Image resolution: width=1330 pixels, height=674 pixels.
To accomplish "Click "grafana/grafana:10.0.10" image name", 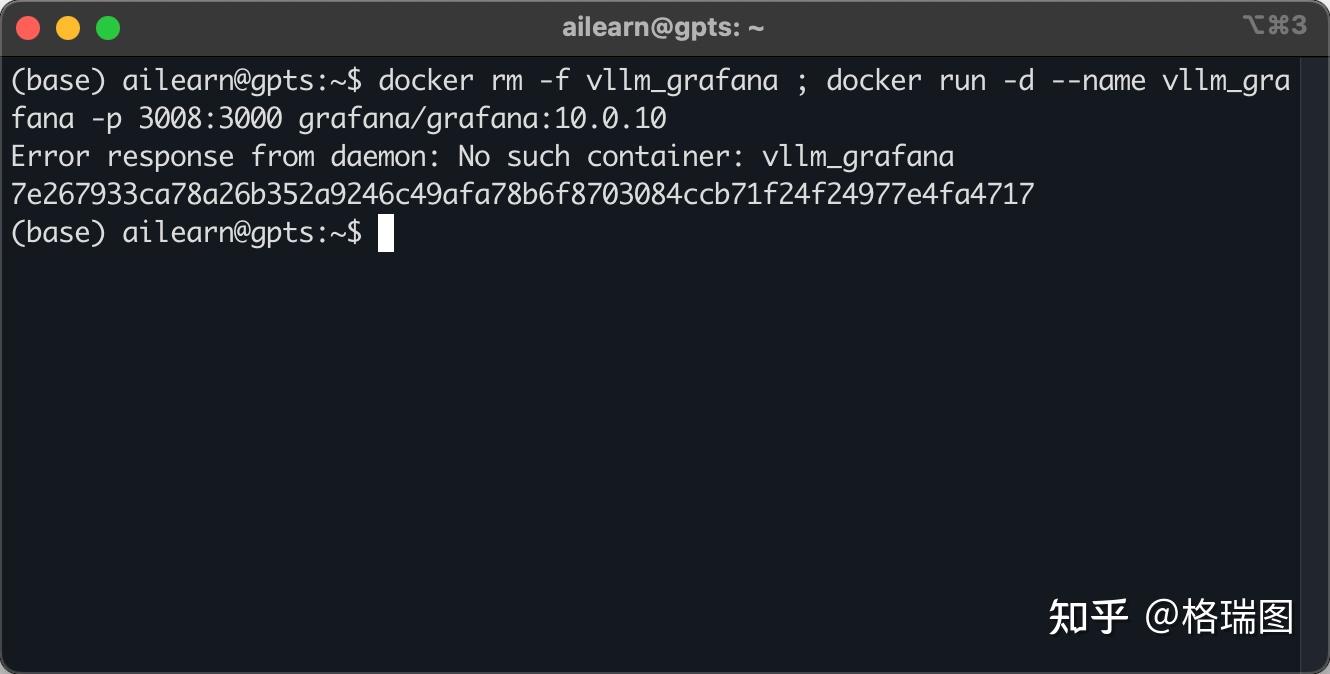I will click(x=482, y=119).
